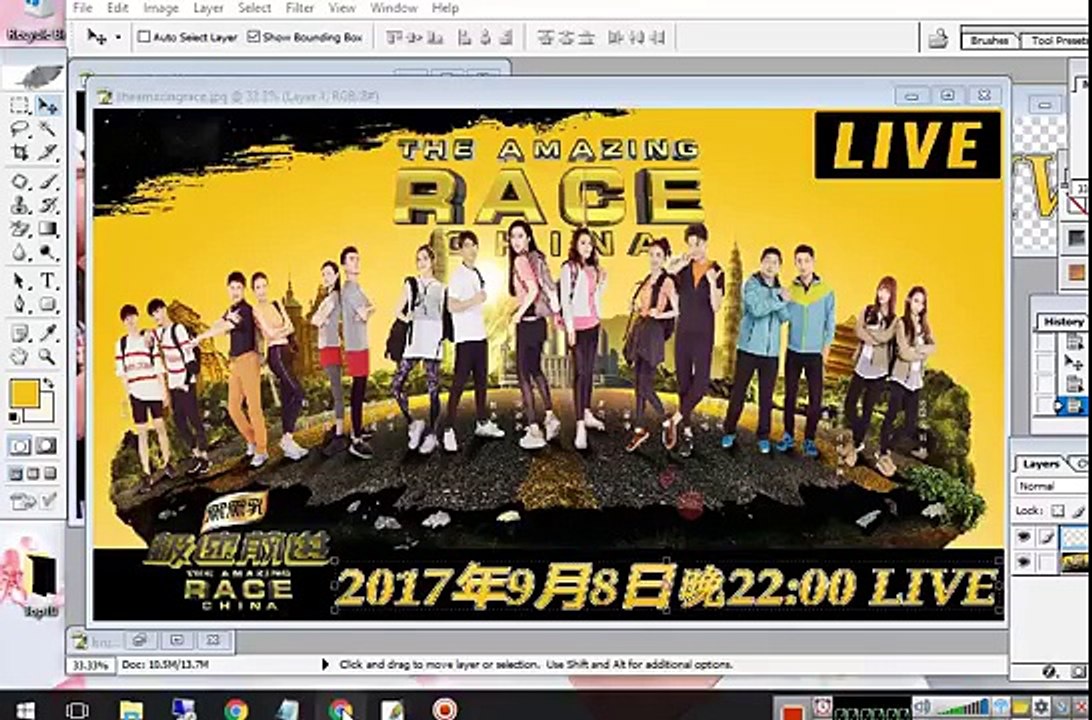Select the Magic Wand tool
1092x720 pixels.
[x=47, y=129]
